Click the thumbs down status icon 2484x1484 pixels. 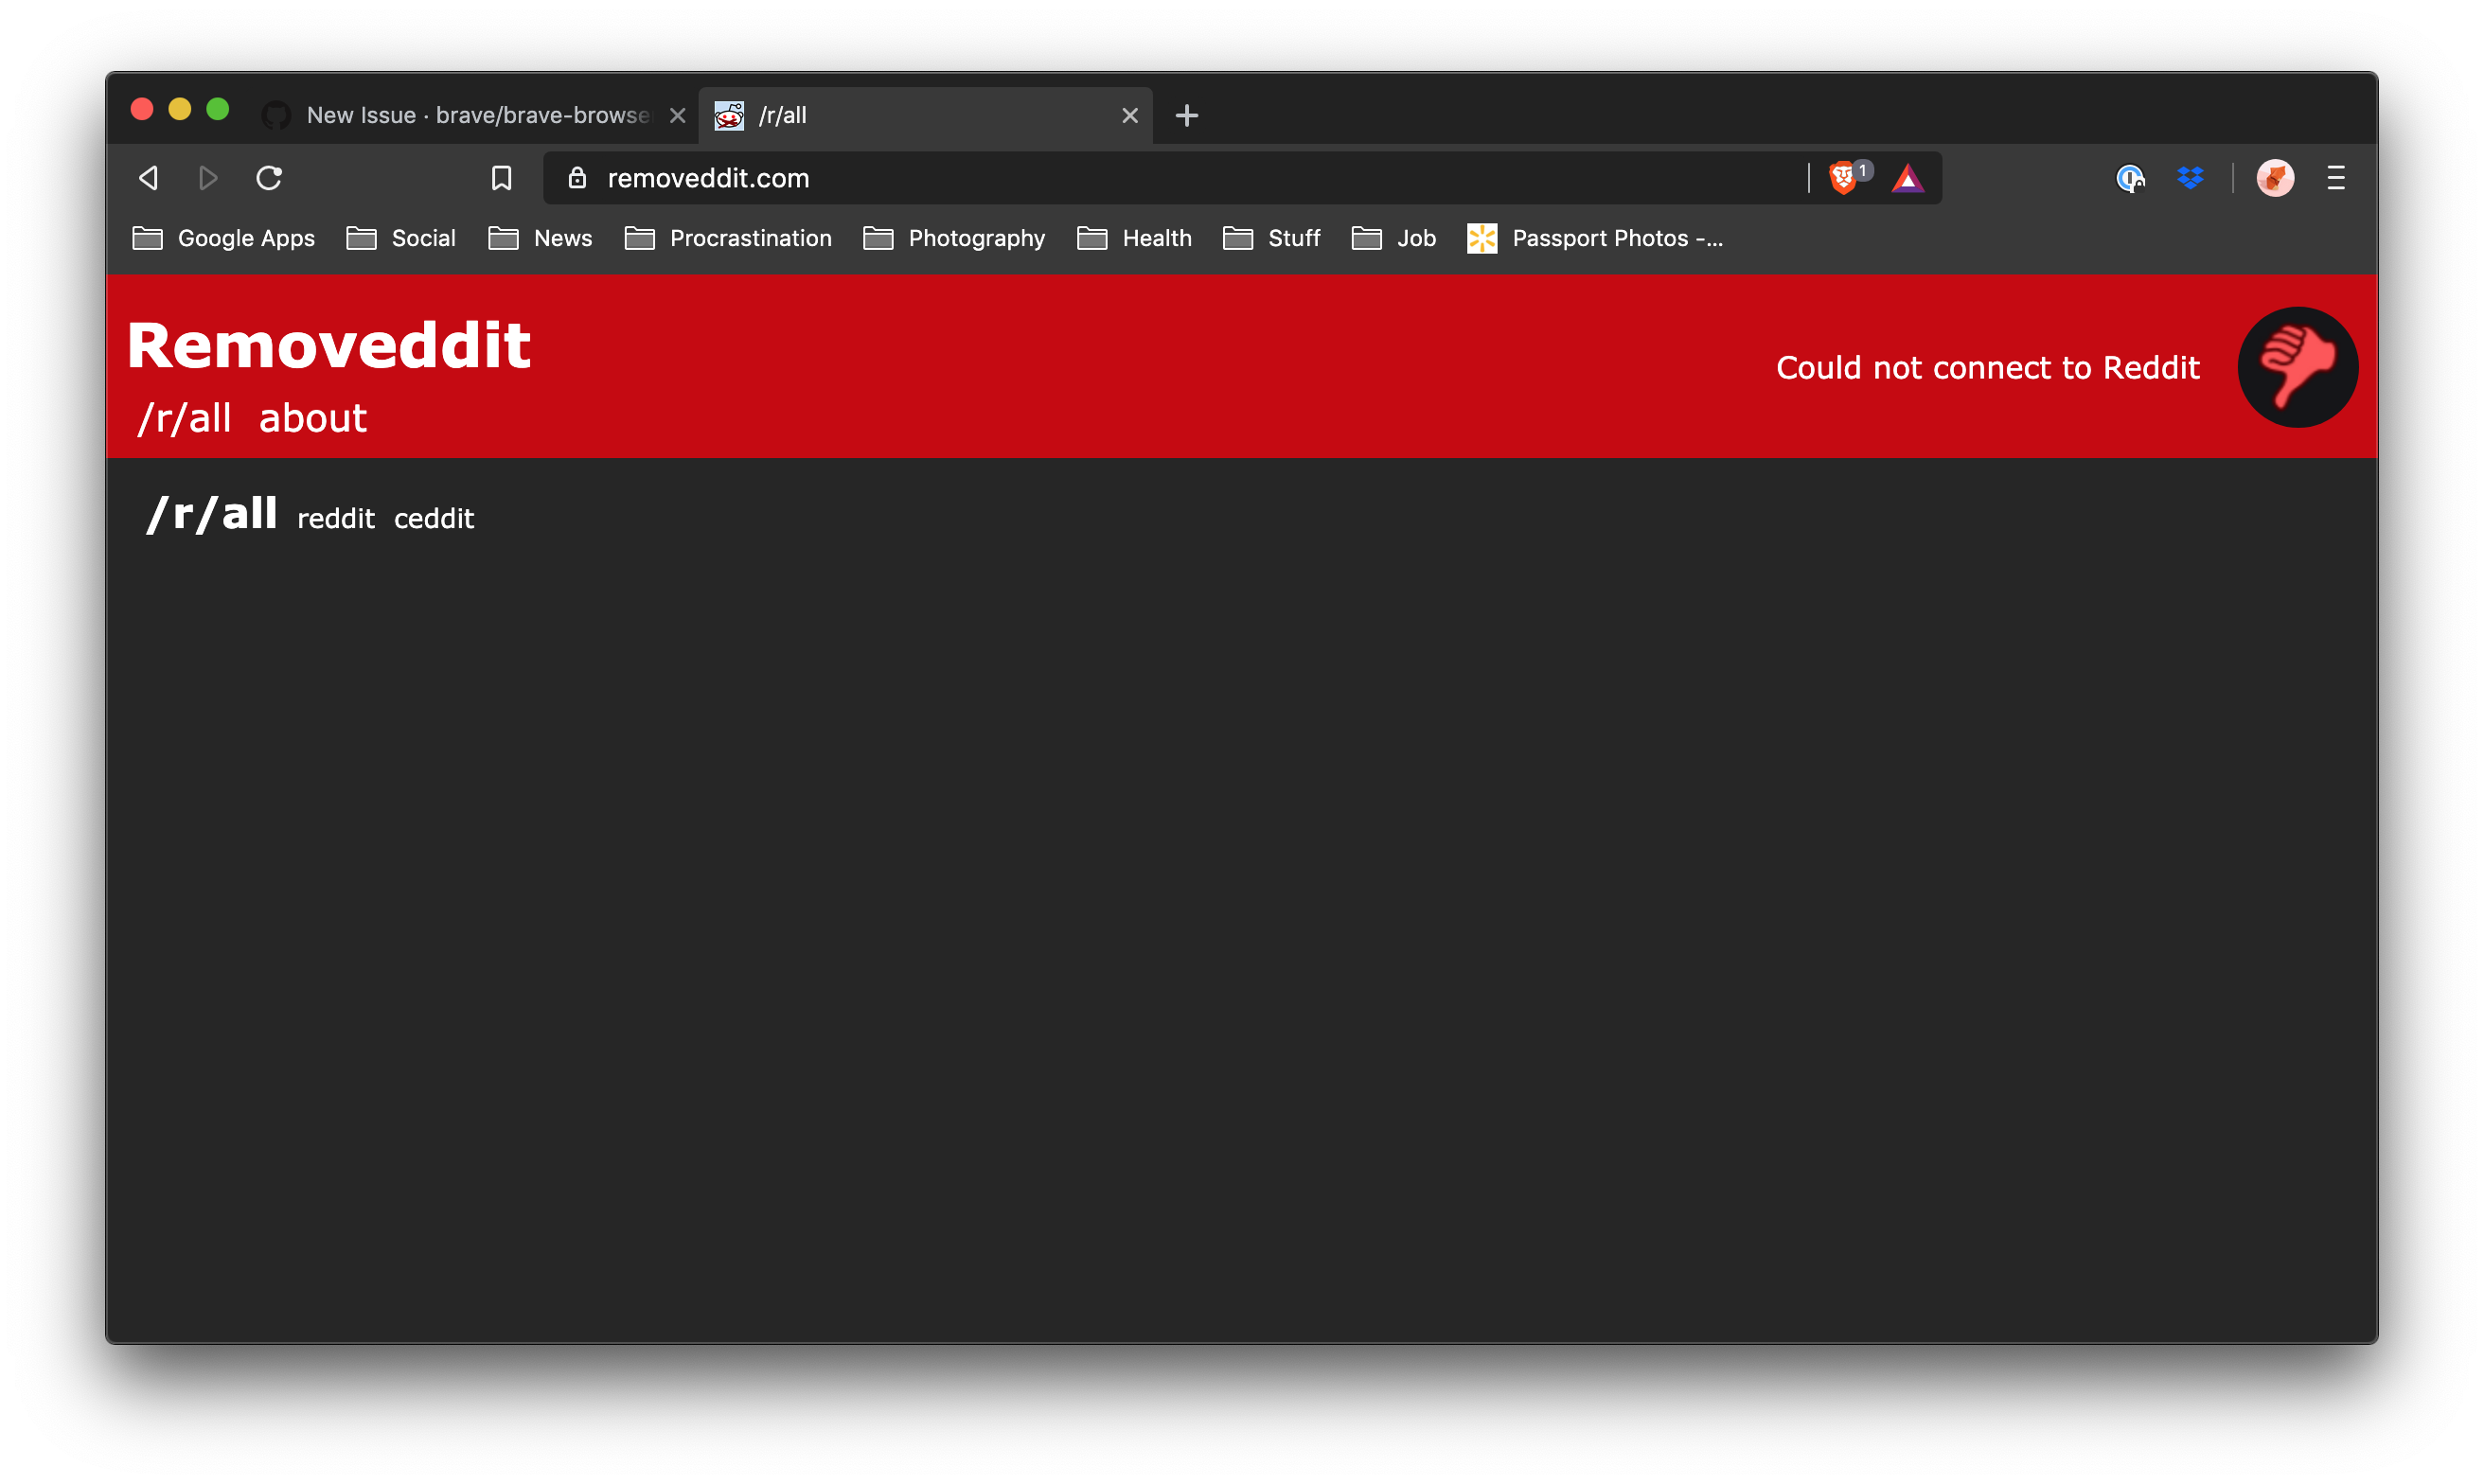2297,367
